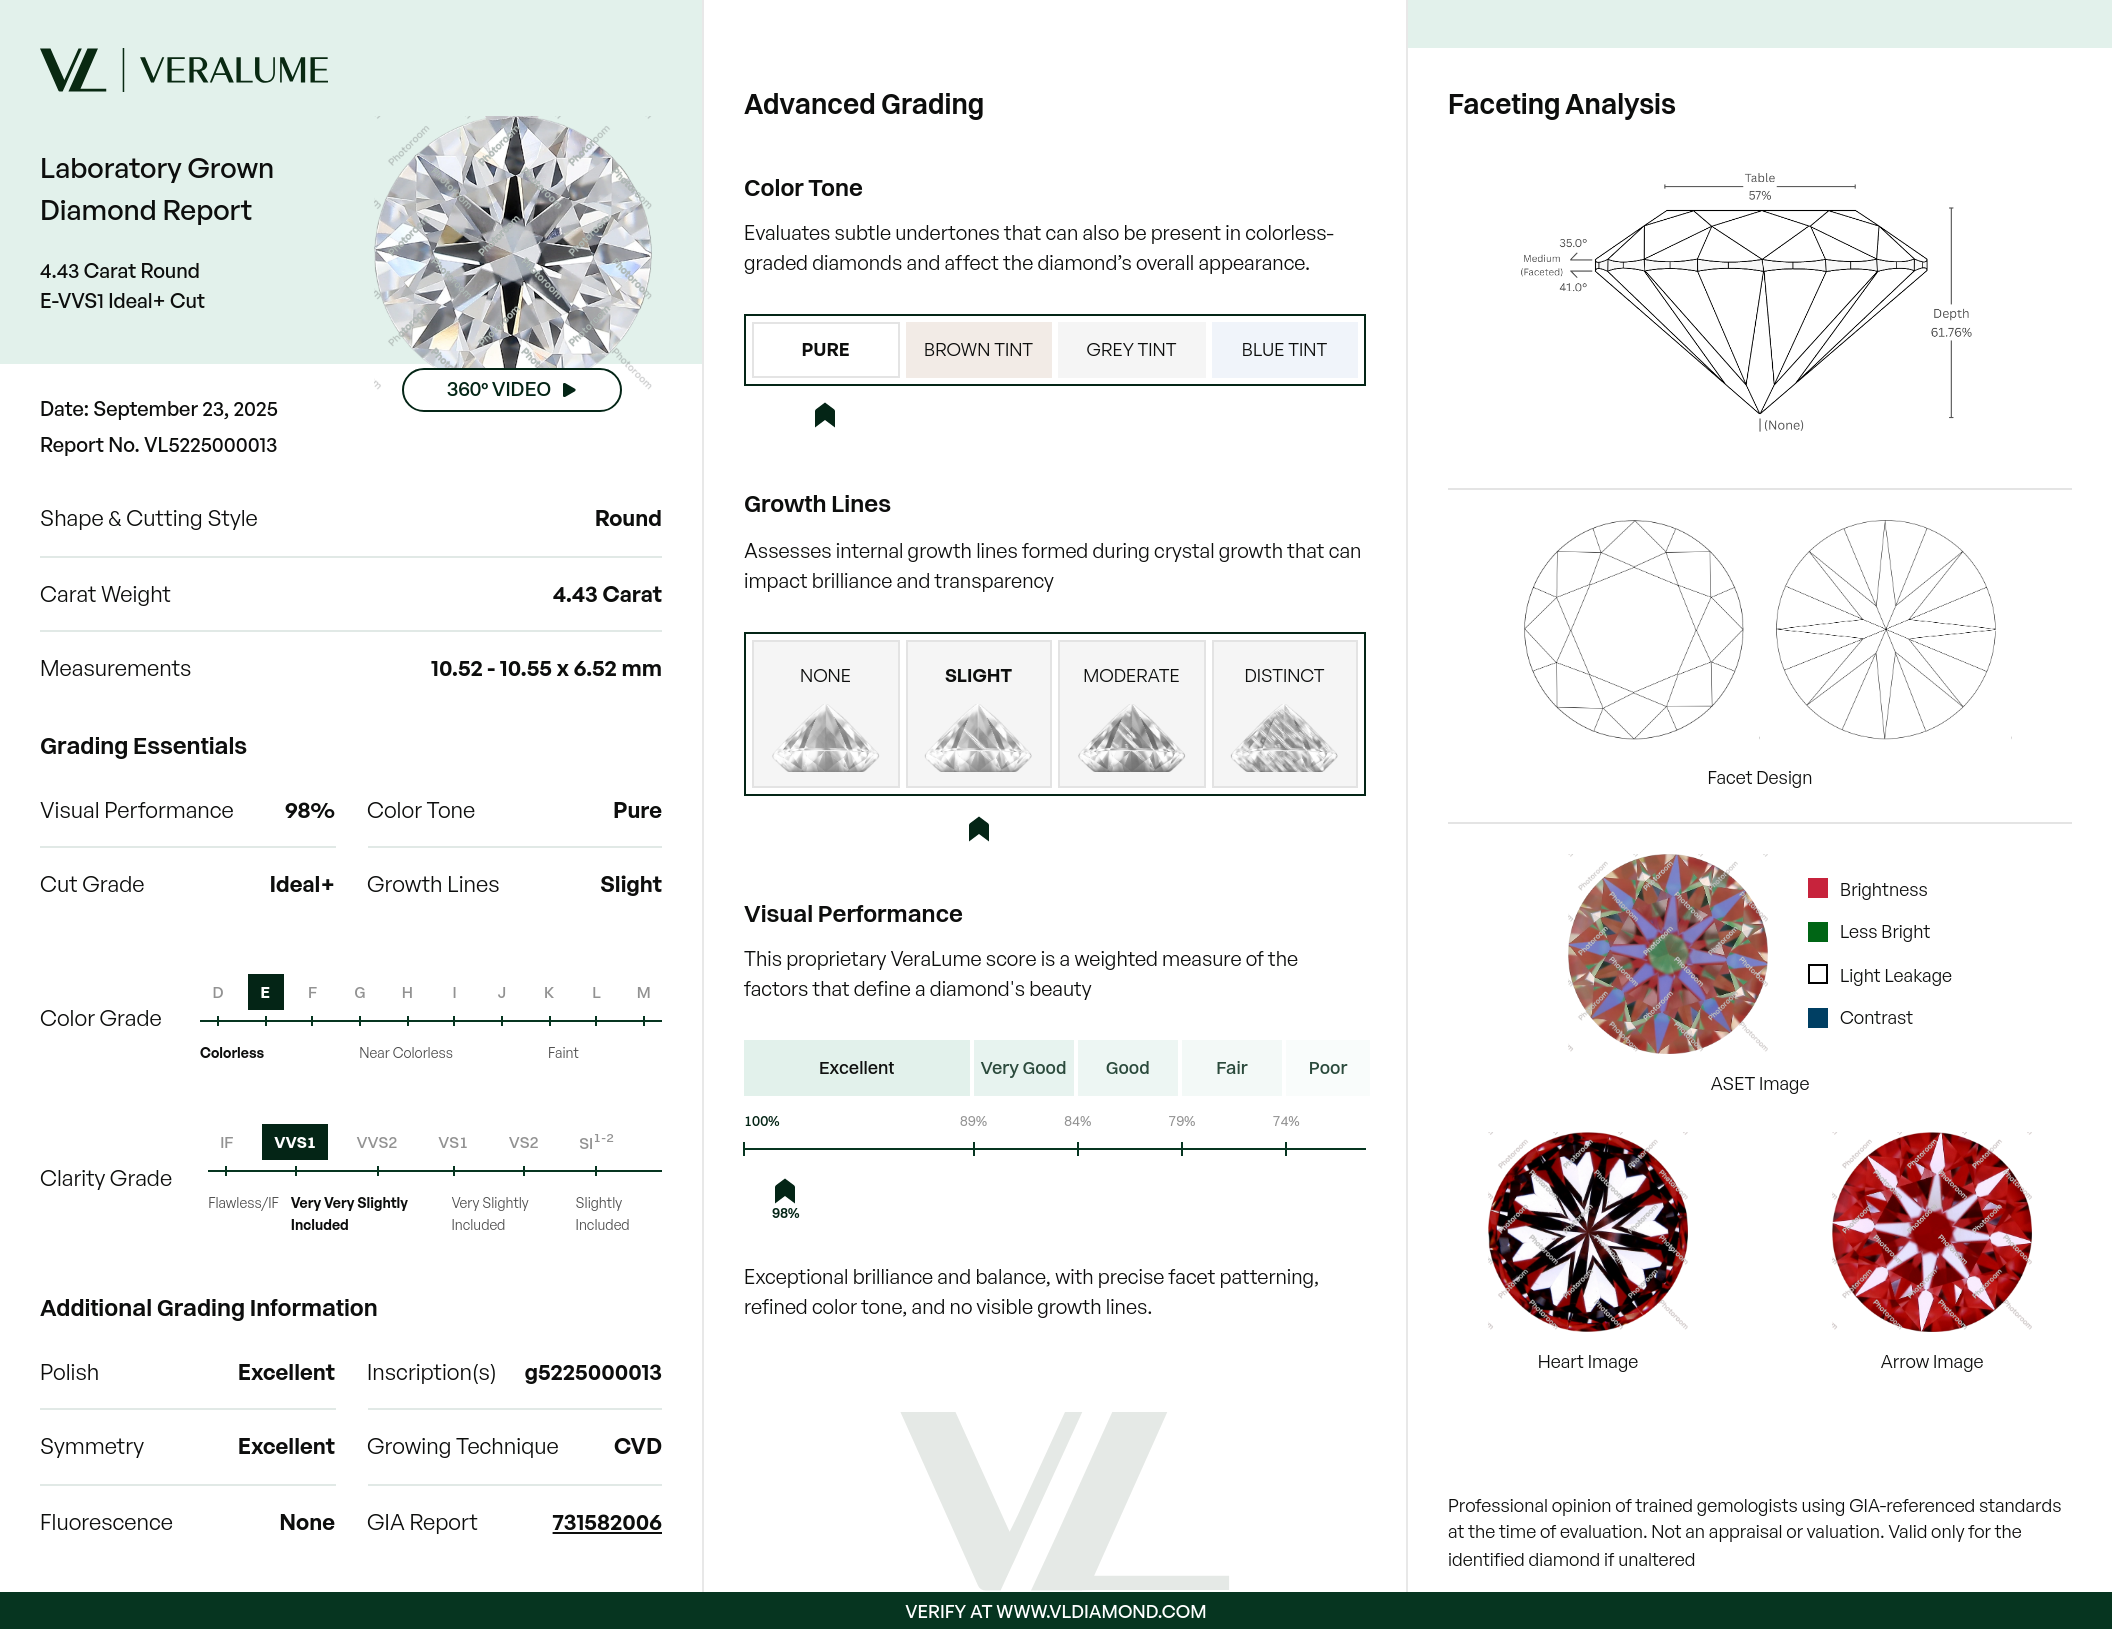Click the NONE growth lines diamond image
Viewport: 2112px width, 1629px height.
825,738
